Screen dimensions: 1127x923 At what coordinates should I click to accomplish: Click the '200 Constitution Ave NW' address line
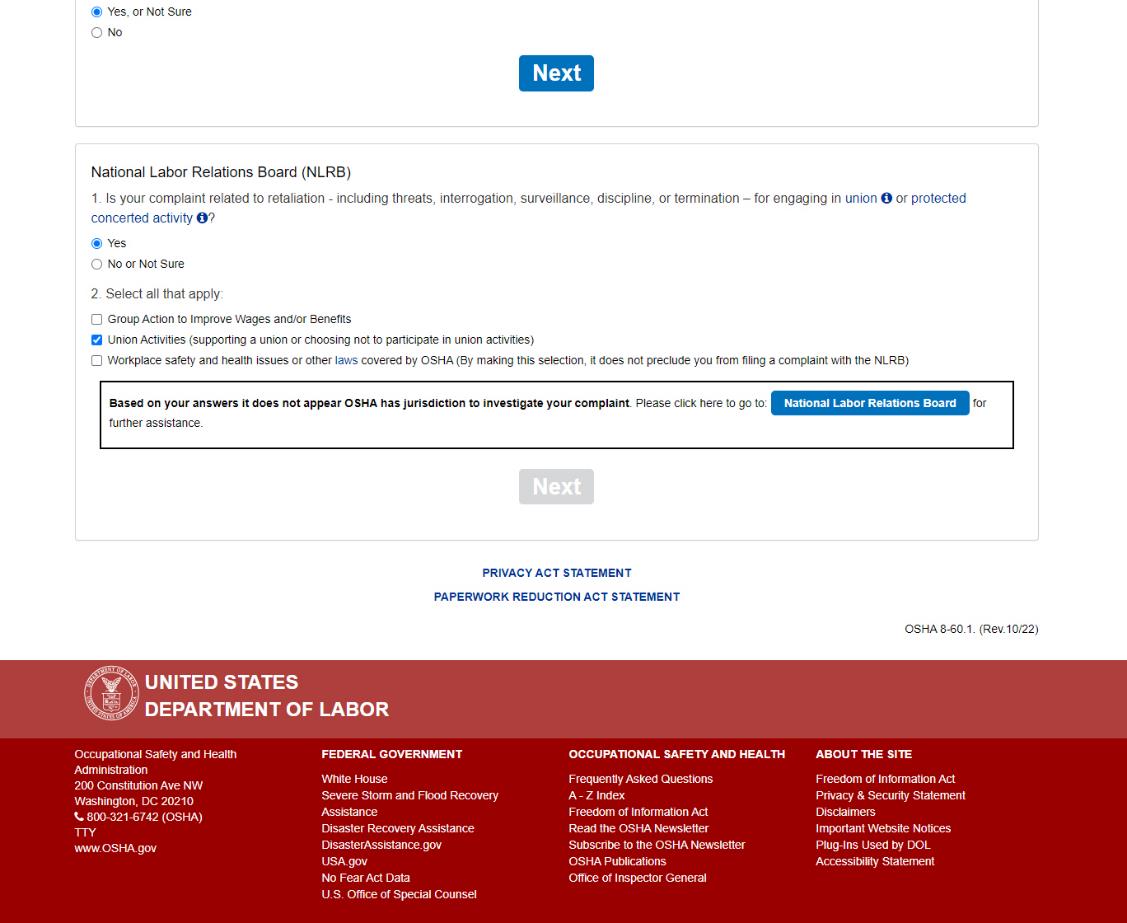click(138, 786)
